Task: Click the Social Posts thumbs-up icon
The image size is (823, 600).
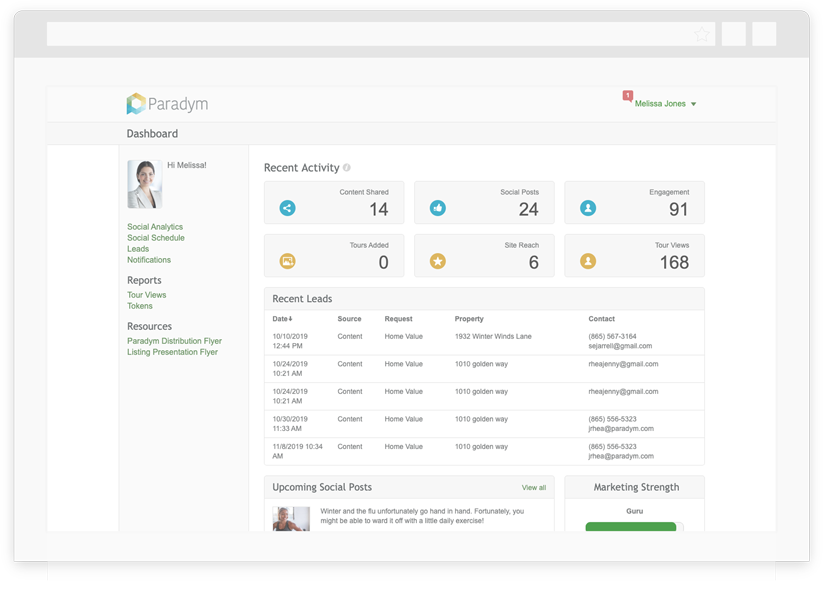Action: [x=438, y=208]
